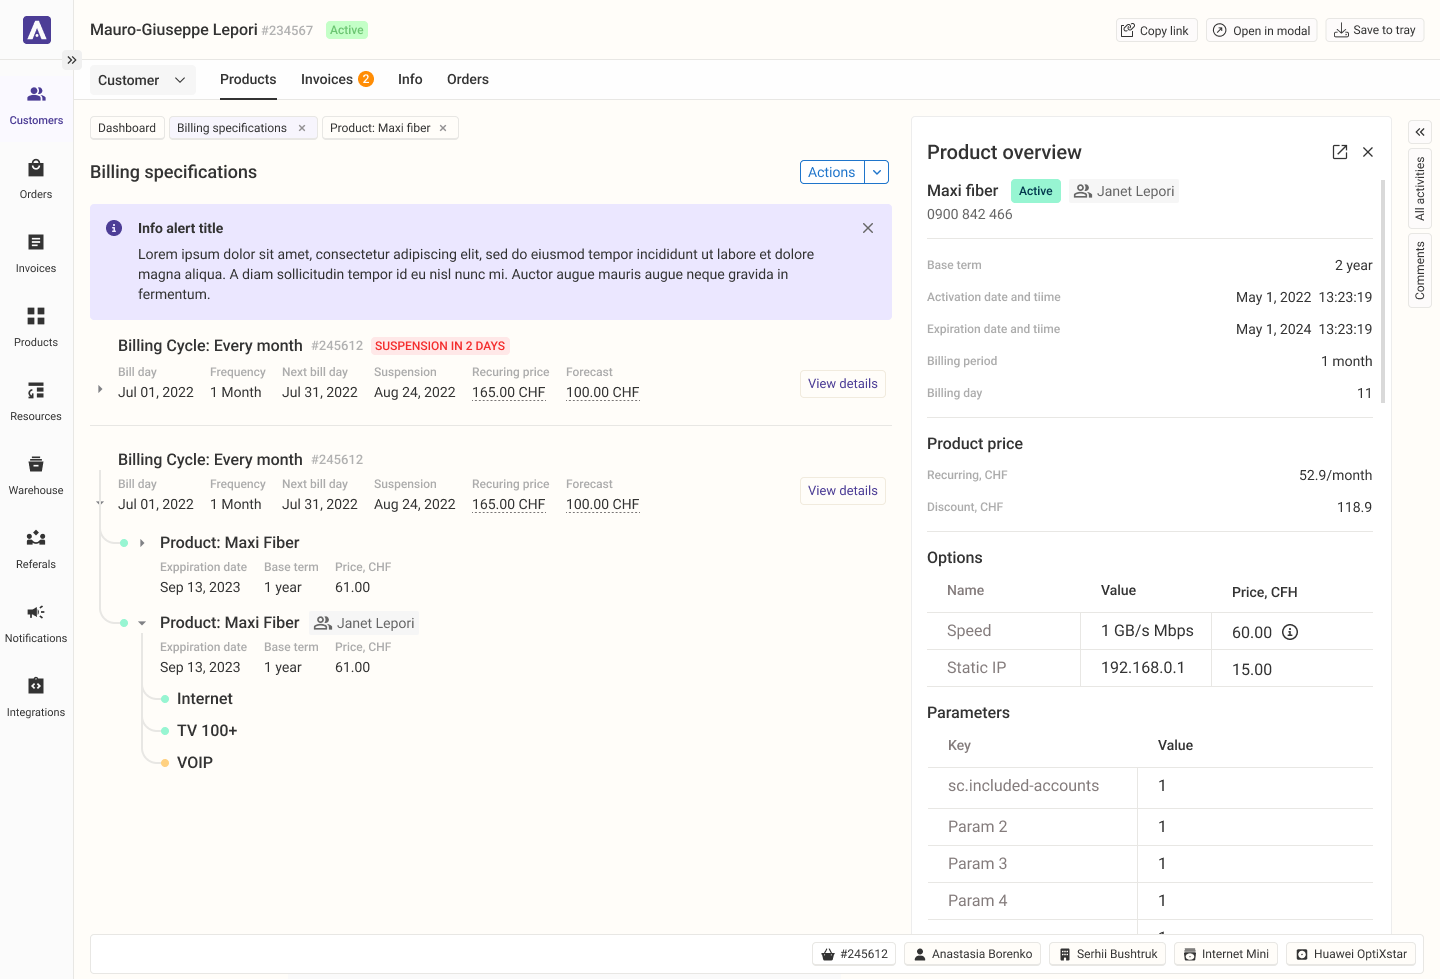Open the Resources sidebar section

point(36,401)
